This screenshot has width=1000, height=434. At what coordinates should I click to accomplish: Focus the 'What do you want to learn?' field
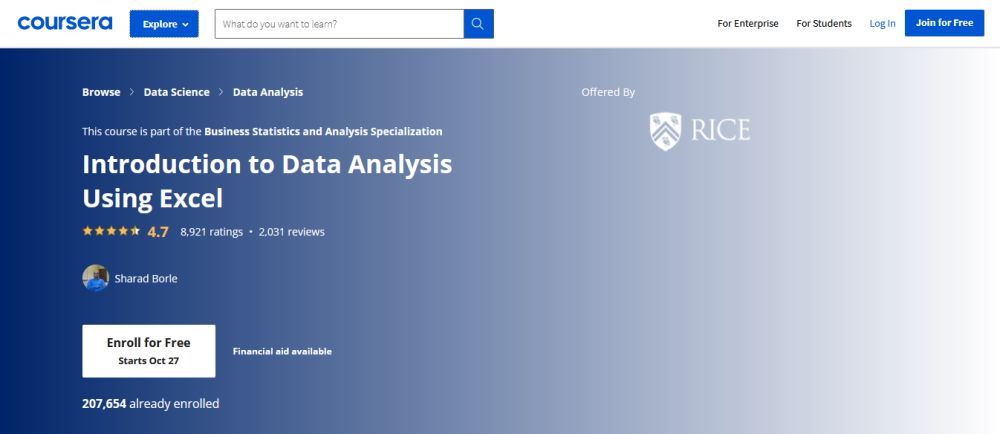tap(339, 24)
